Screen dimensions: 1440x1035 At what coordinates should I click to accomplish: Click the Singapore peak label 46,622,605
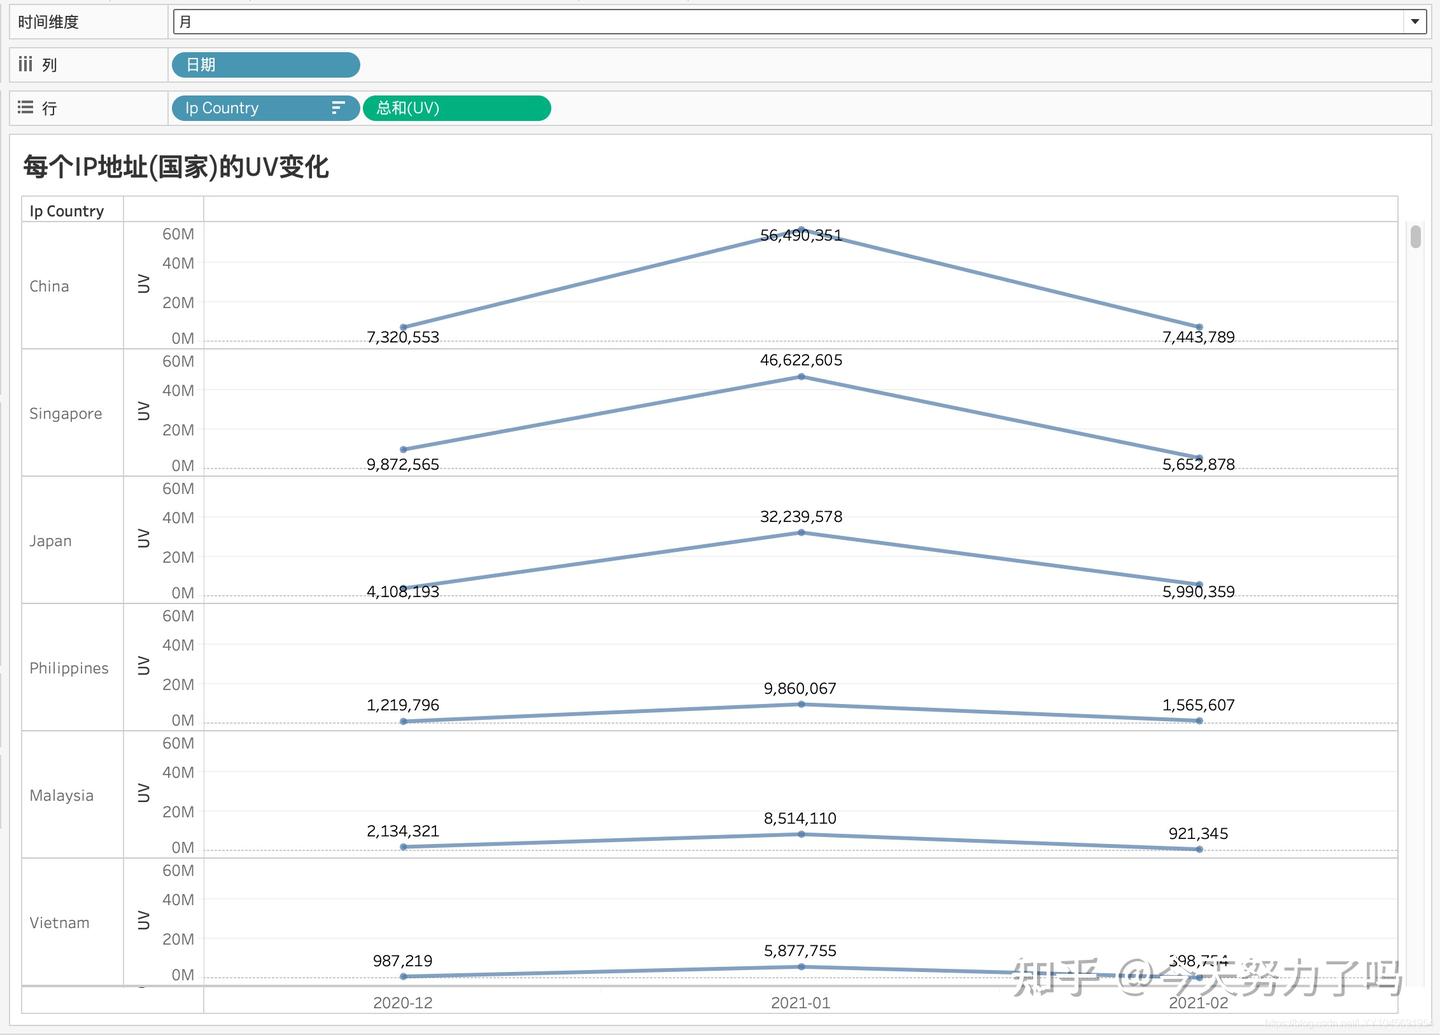point(801,360)
